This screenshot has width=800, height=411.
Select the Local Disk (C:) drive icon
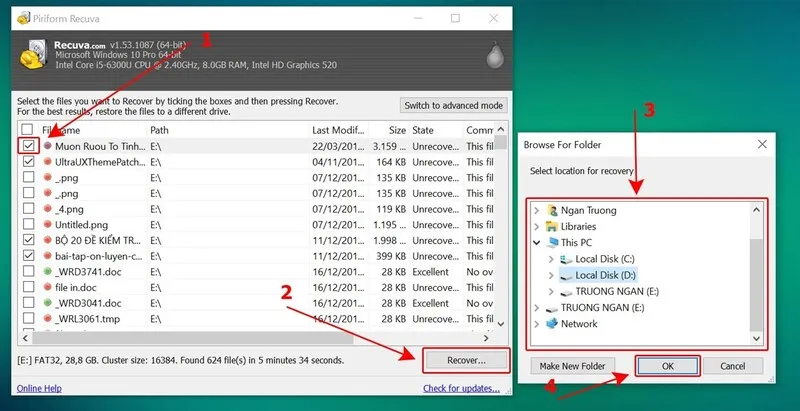pyautogui.click(x=565, y=259)
